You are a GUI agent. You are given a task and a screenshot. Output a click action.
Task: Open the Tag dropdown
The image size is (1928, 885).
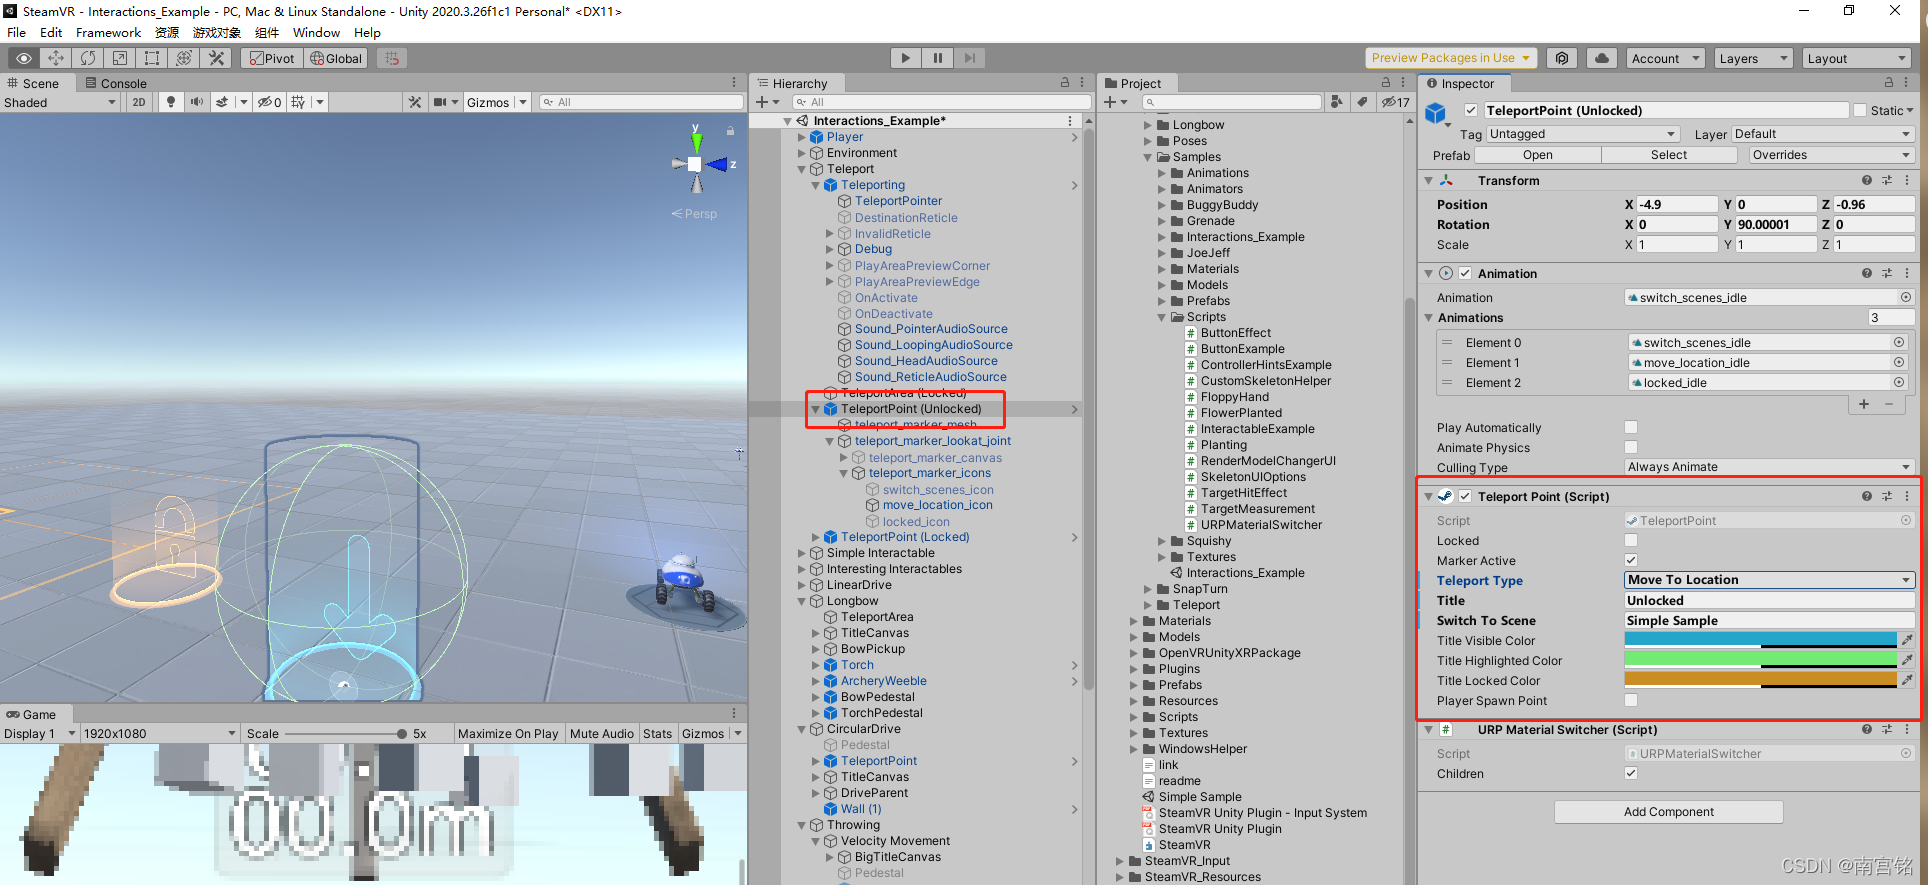(x=1582, y=134)
